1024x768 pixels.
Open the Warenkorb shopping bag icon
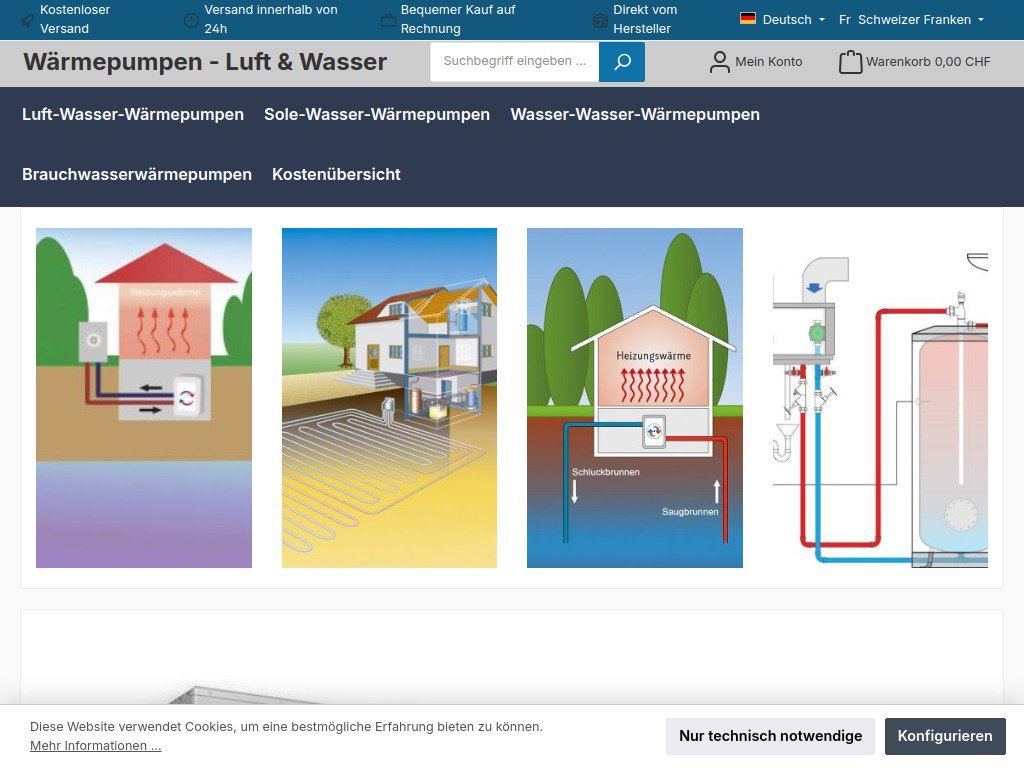[x=851, y=61]
